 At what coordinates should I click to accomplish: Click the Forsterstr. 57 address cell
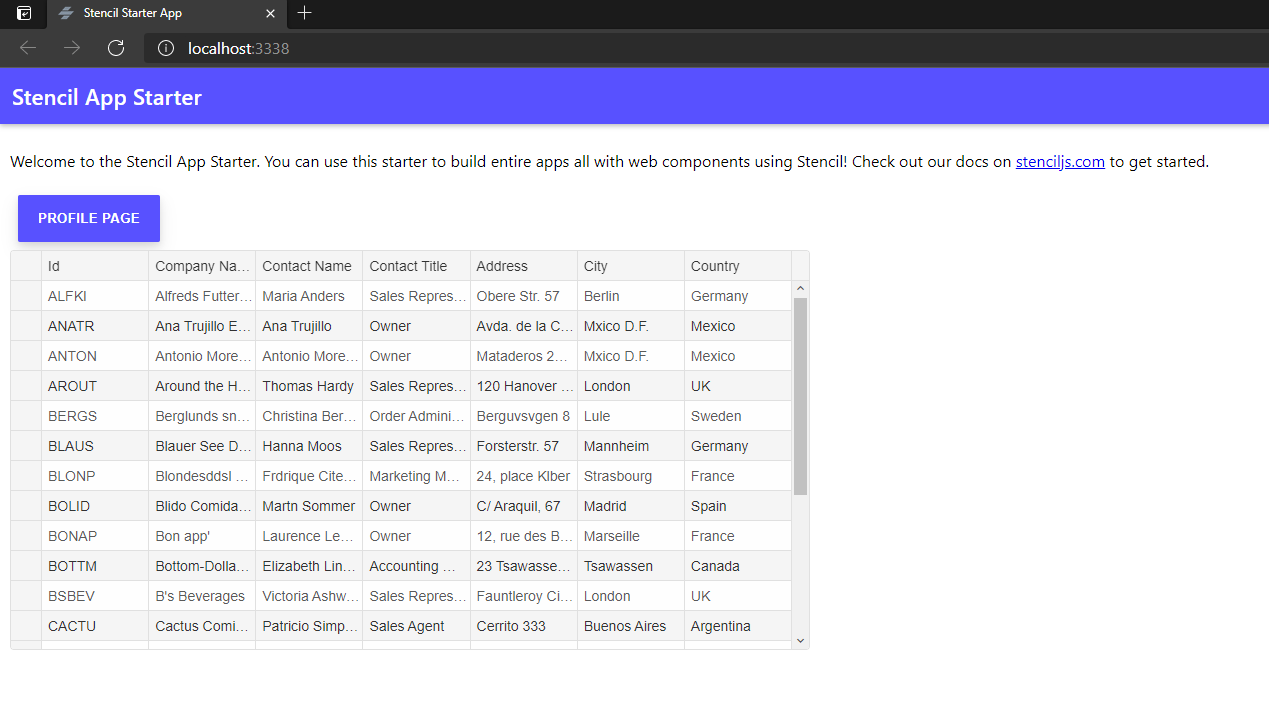click(524, 446)
